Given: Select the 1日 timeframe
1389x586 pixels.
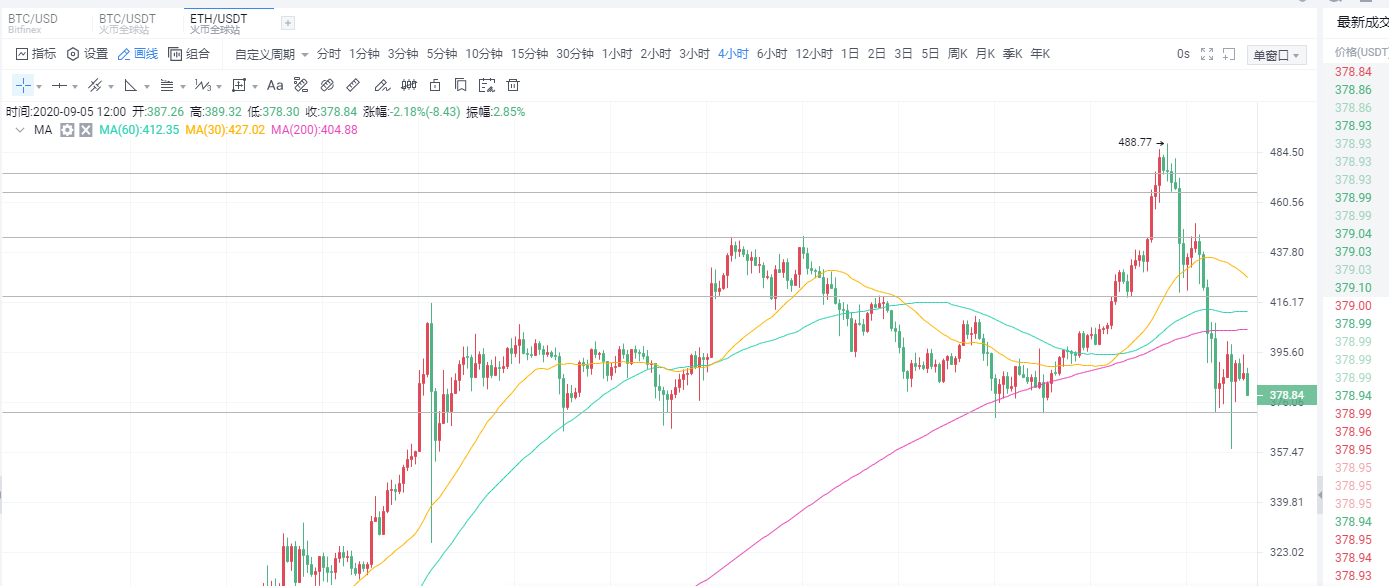Looking at the screenshot, I should (850, 54).
